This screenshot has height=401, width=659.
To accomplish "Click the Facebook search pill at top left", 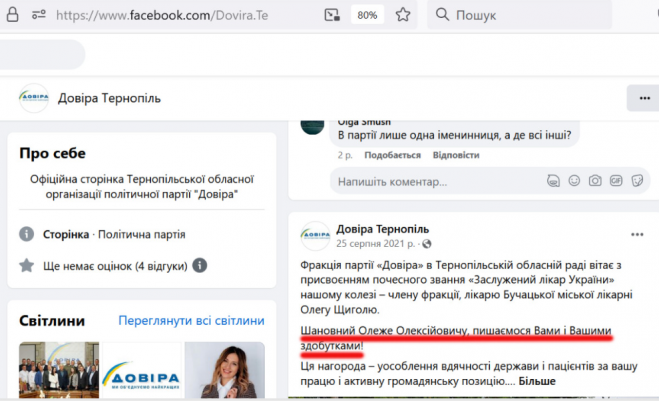I will [x=42, y=55].
